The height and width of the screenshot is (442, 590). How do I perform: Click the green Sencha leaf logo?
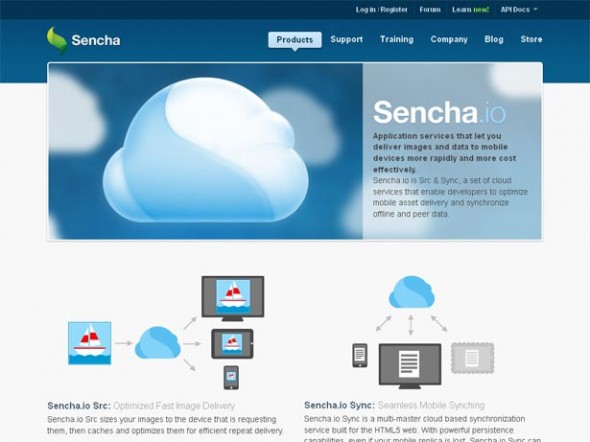point(57,40)
